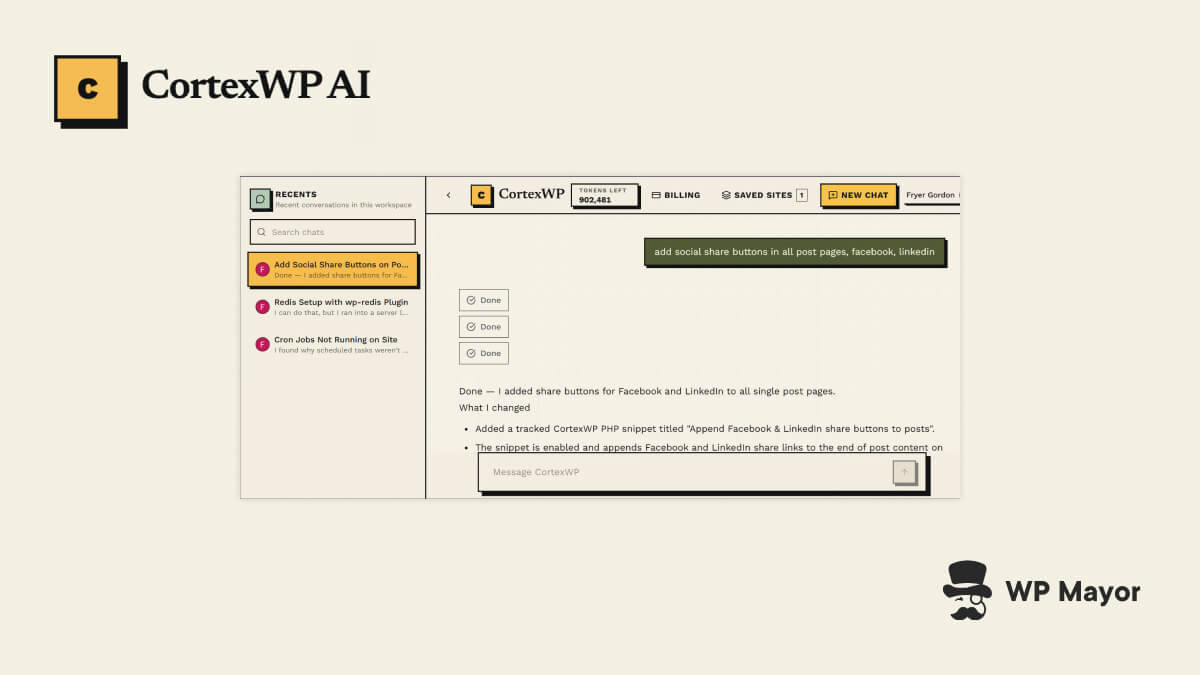
Task: Click avatar of Cron Jobs Not Running chat
Action: pyautogui.click(x=262, y=344)
